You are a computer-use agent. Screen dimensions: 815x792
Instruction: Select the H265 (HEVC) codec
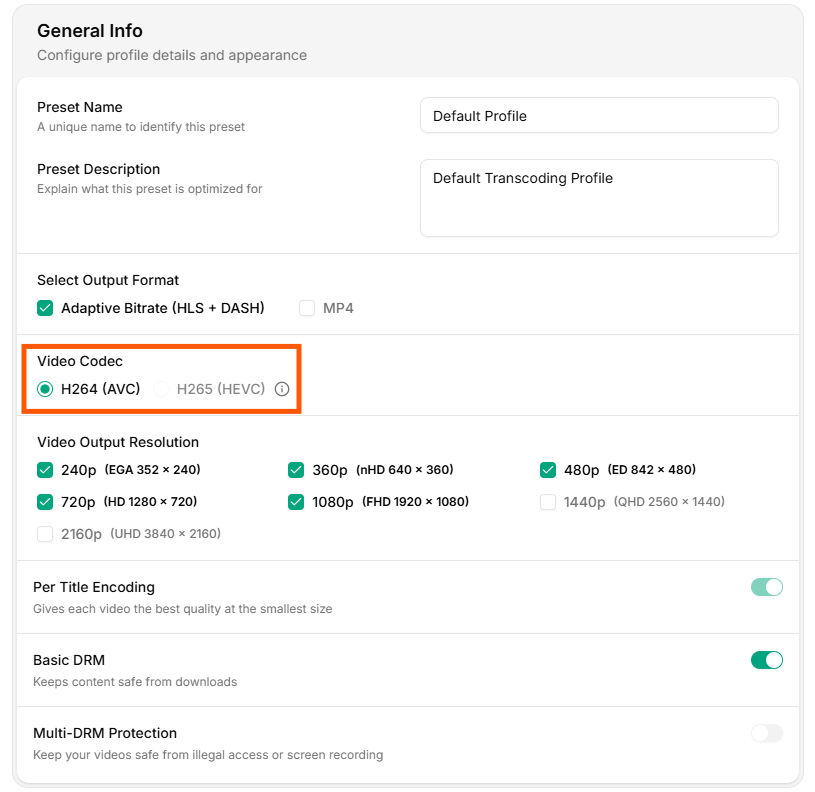coord(161,389)
